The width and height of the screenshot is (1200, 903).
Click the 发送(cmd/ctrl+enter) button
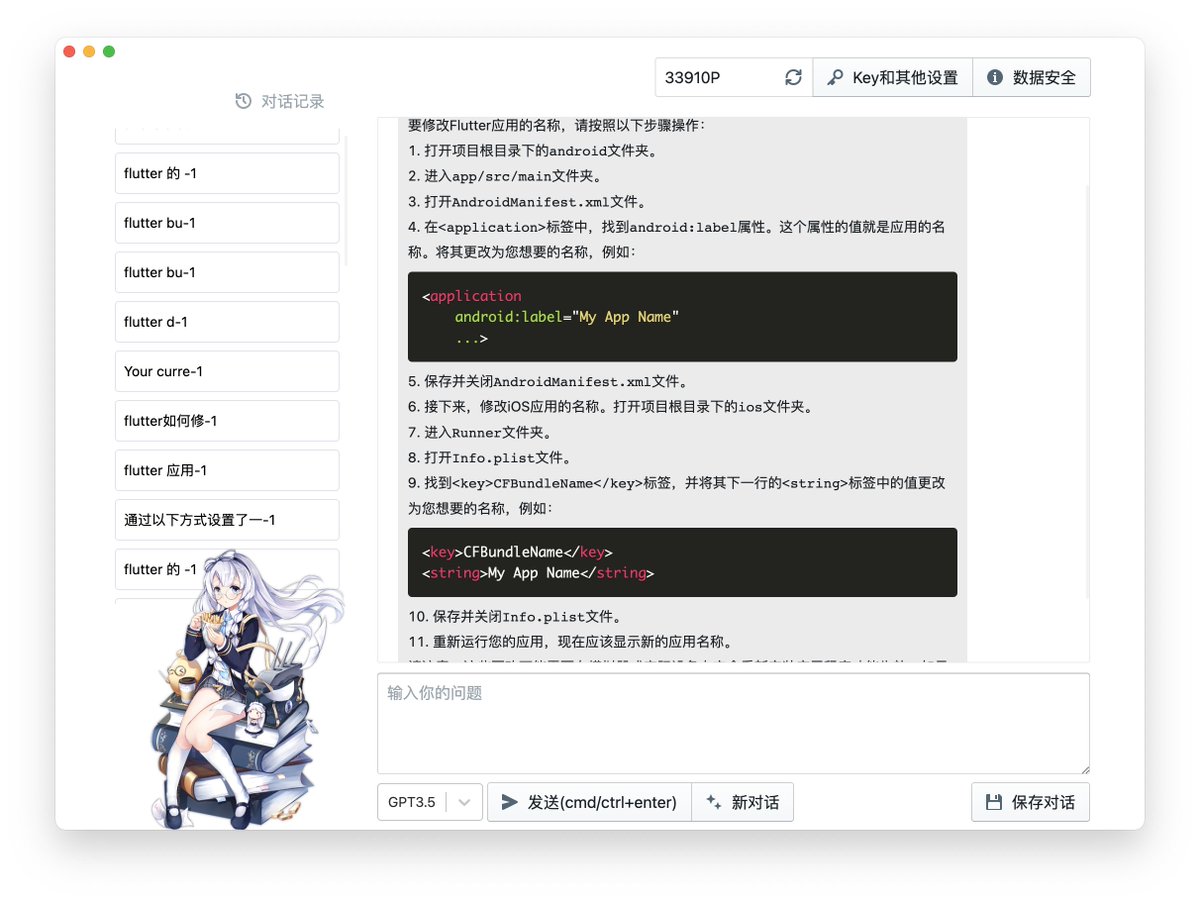(588, 801)
